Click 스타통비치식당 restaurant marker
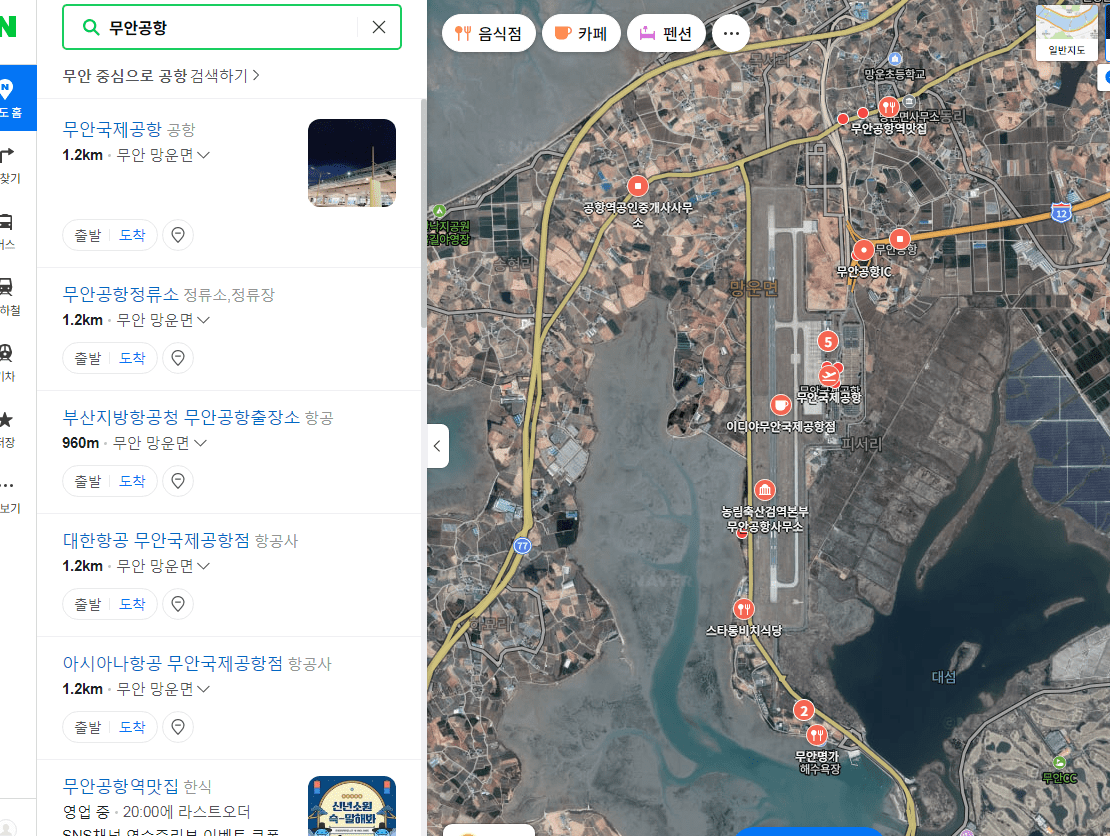This screenshot has width=1110, height=836. click(743, 609)
